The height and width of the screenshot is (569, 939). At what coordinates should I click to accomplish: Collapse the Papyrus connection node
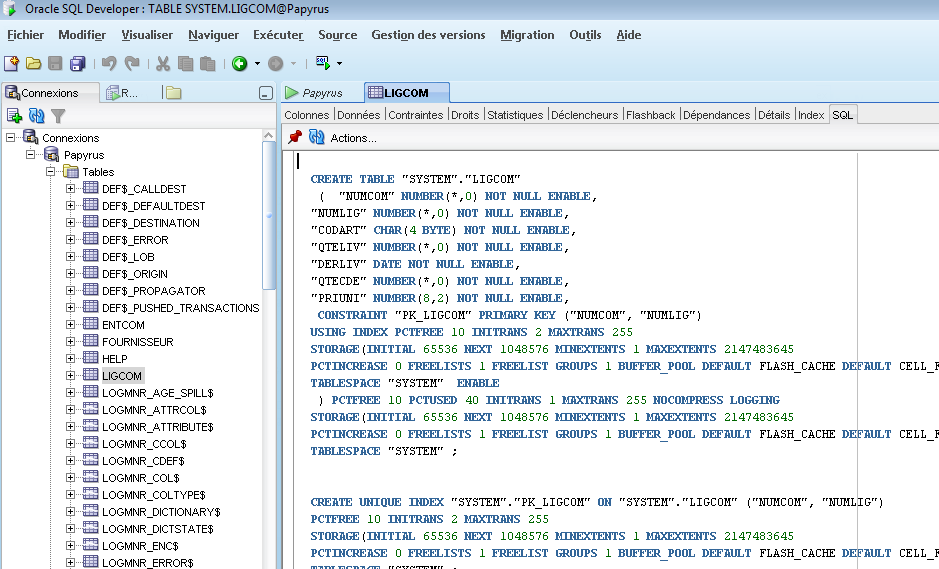point(30,155)
